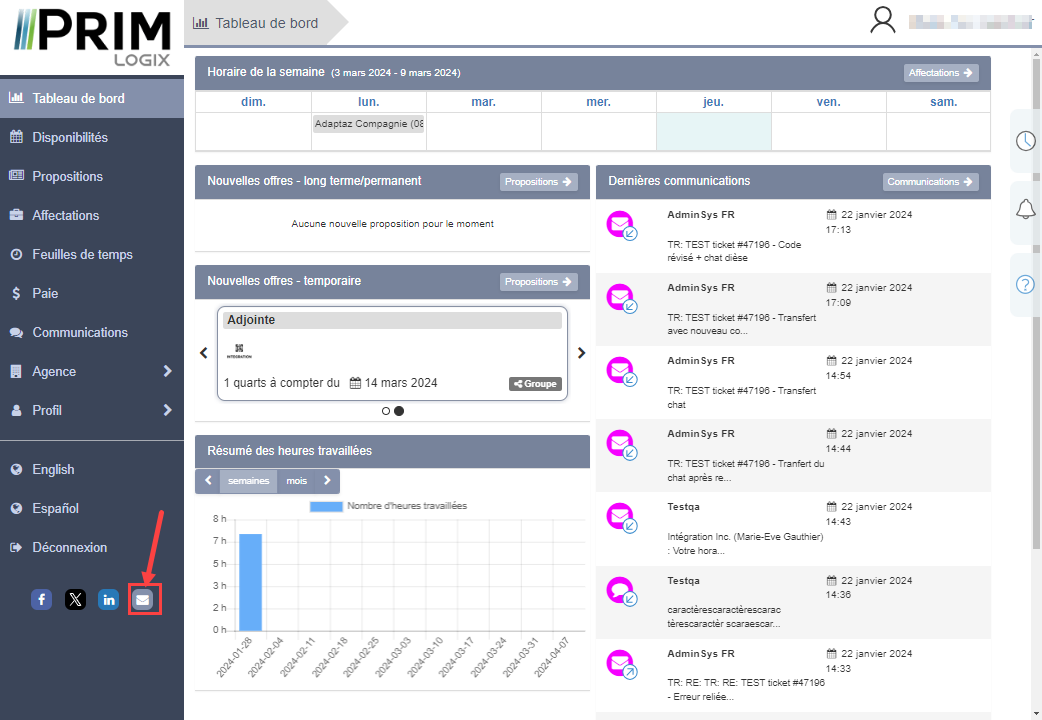
Task: Expand the Profil submenu
Action: click(92, 410)
